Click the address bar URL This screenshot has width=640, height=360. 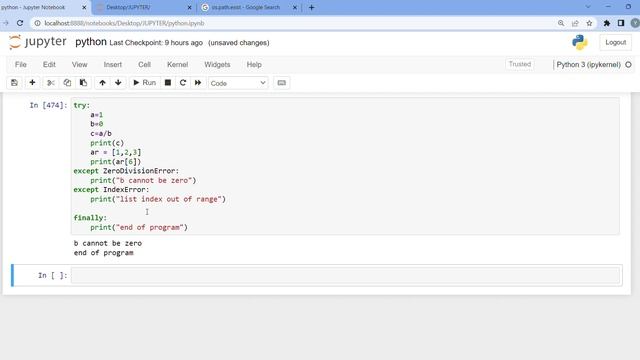tap(124, 23)
